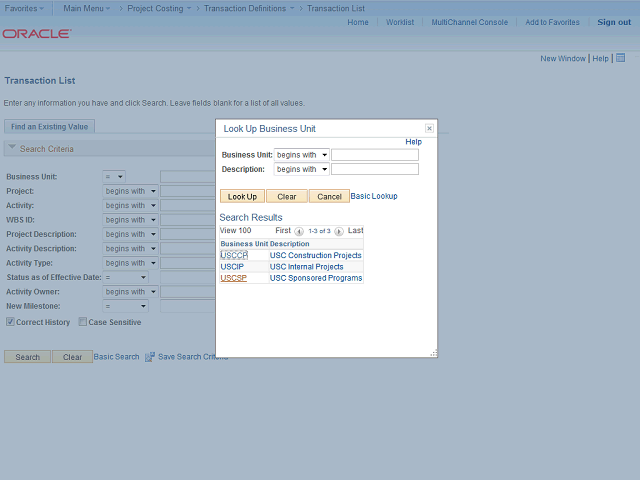Click the Save Search Criteria icon
The height and width of the screenshot is (480, 640).
click(150, 357)
